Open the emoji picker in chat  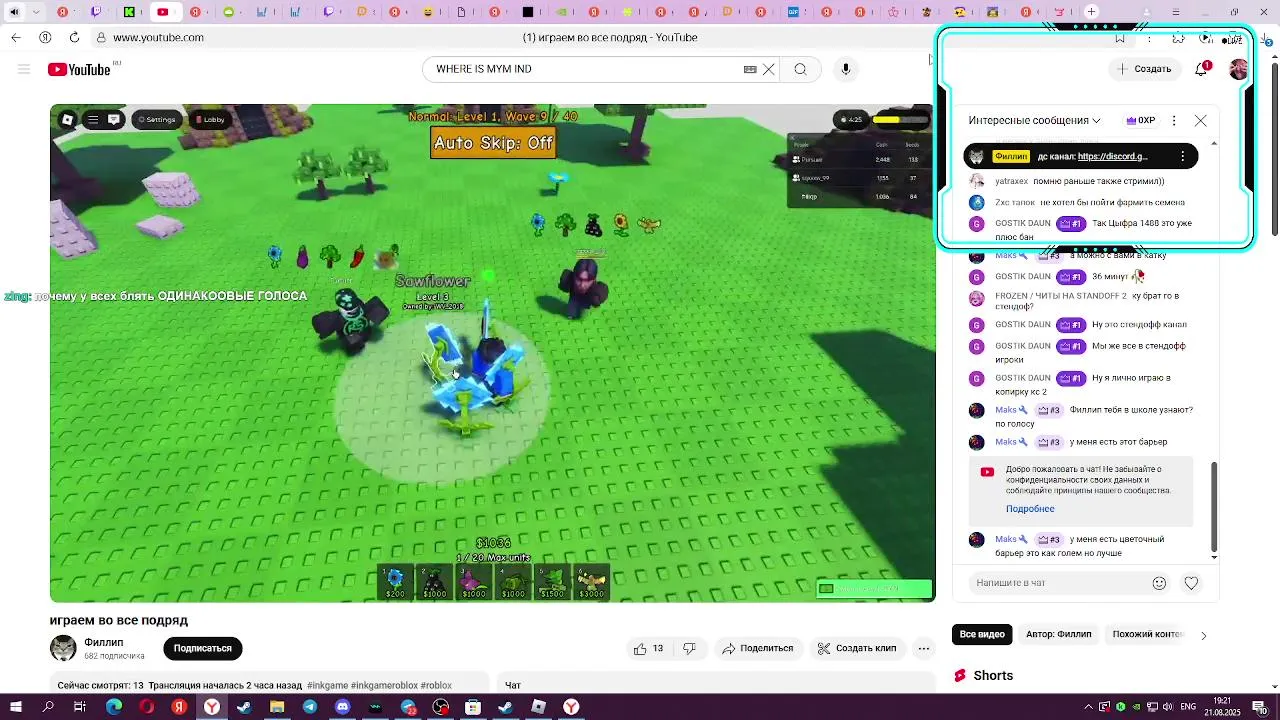tap(1159, 583)
